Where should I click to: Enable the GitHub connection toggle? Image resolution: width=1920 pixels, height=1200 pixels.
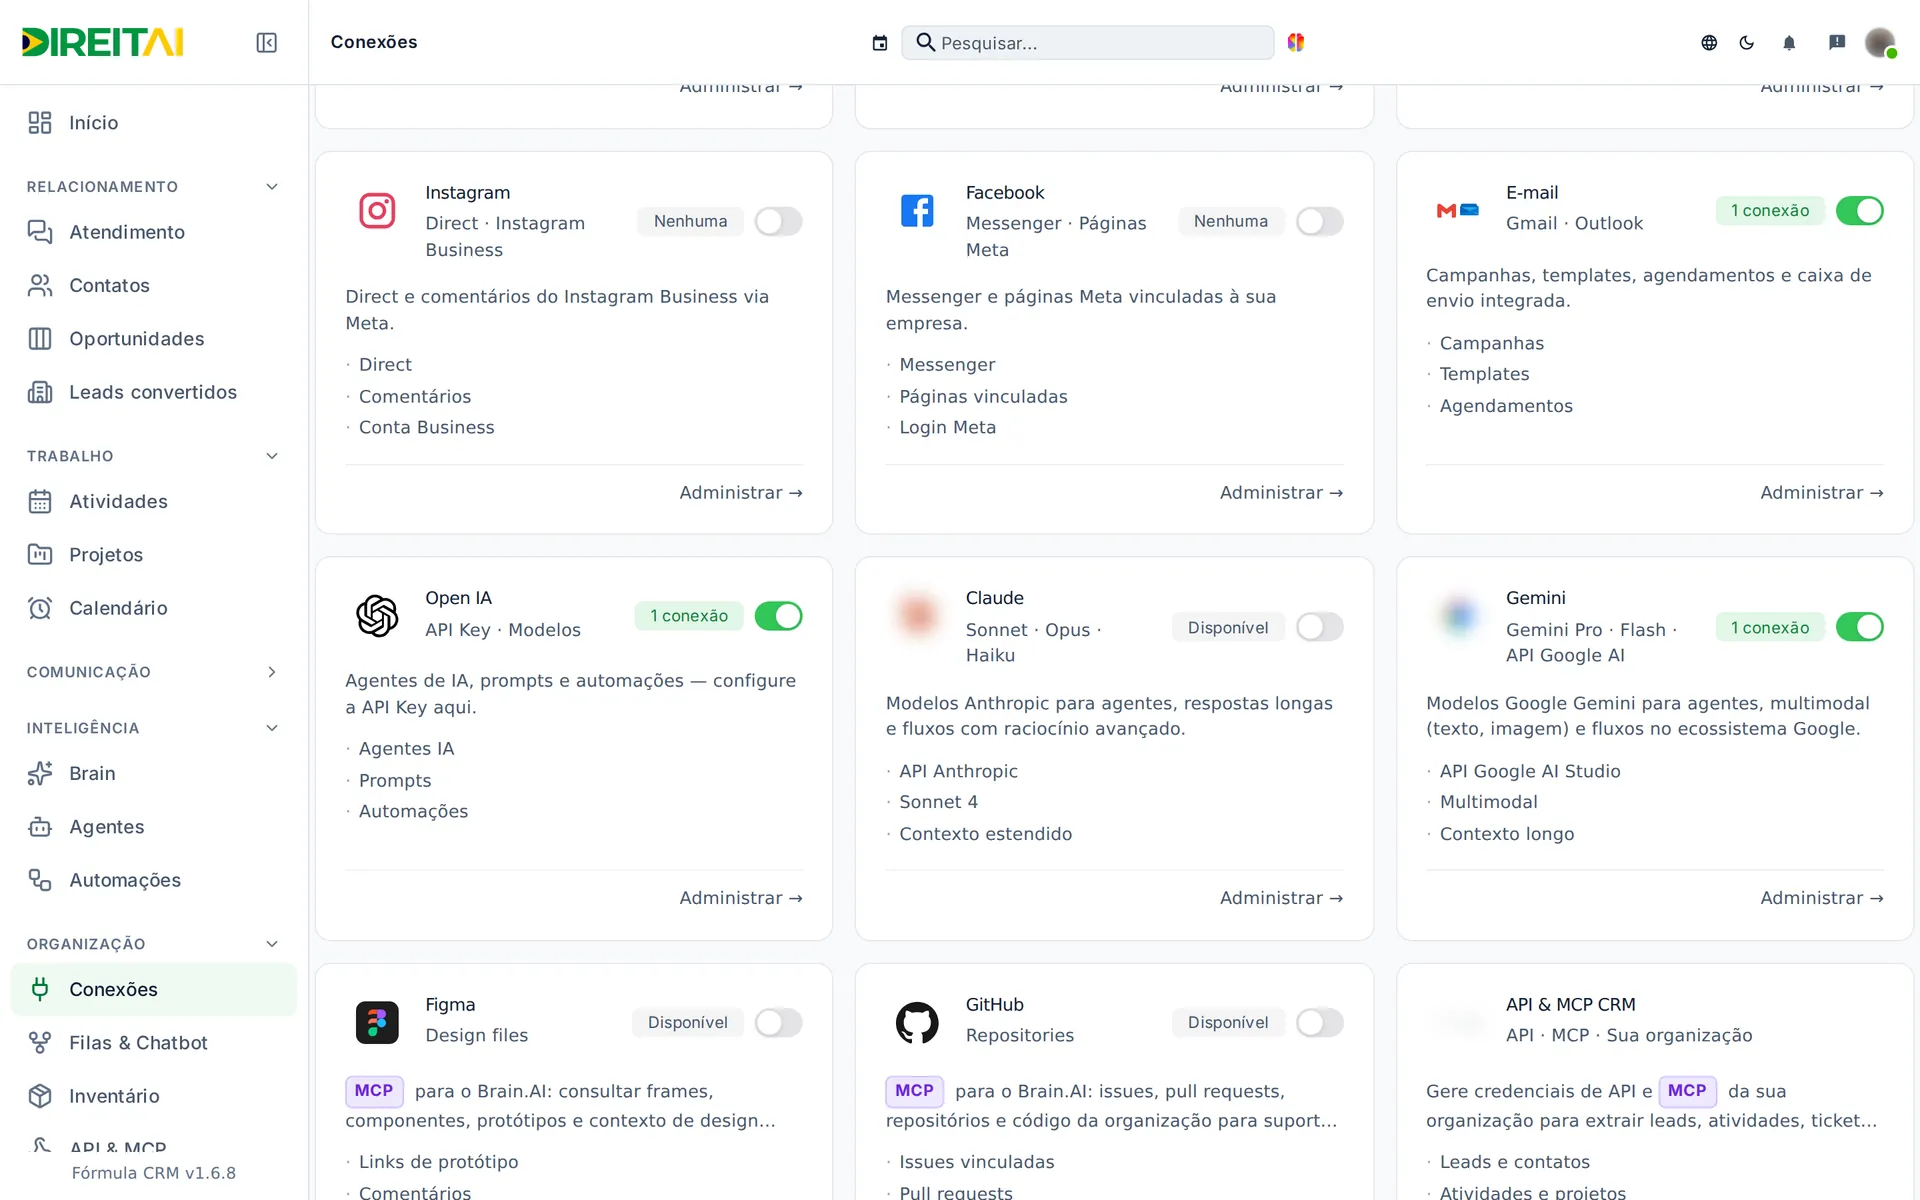click(x=1319, y=1022)
